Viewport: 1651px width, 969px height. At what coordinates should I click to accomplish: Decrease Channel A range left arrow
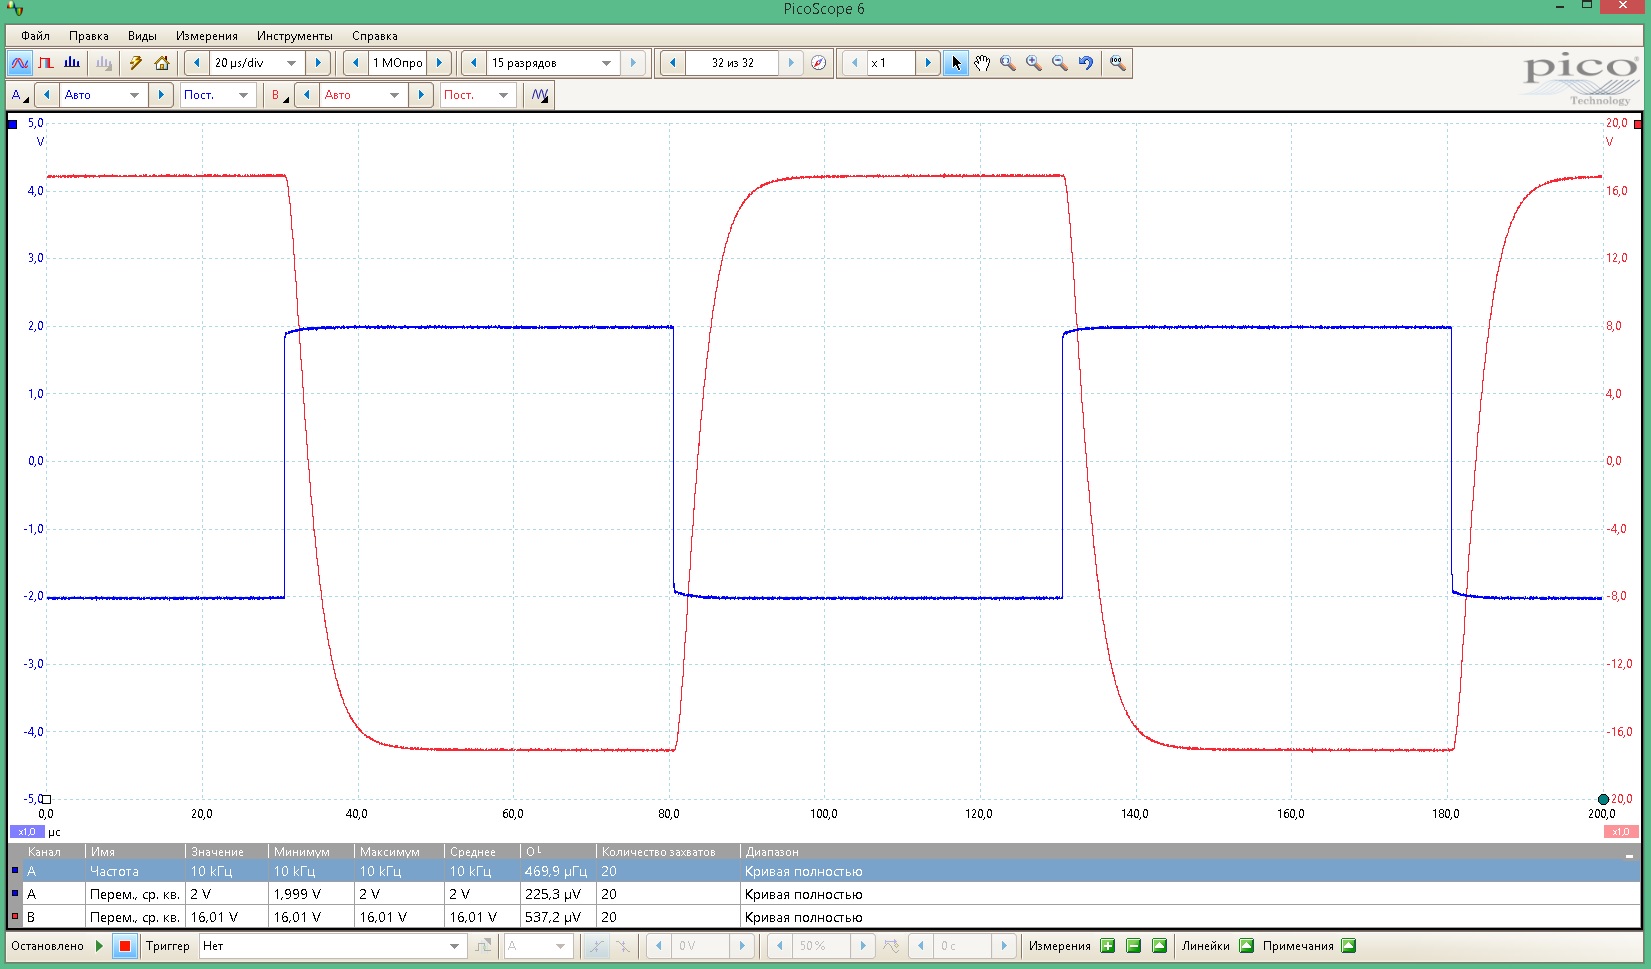(46, 95)
